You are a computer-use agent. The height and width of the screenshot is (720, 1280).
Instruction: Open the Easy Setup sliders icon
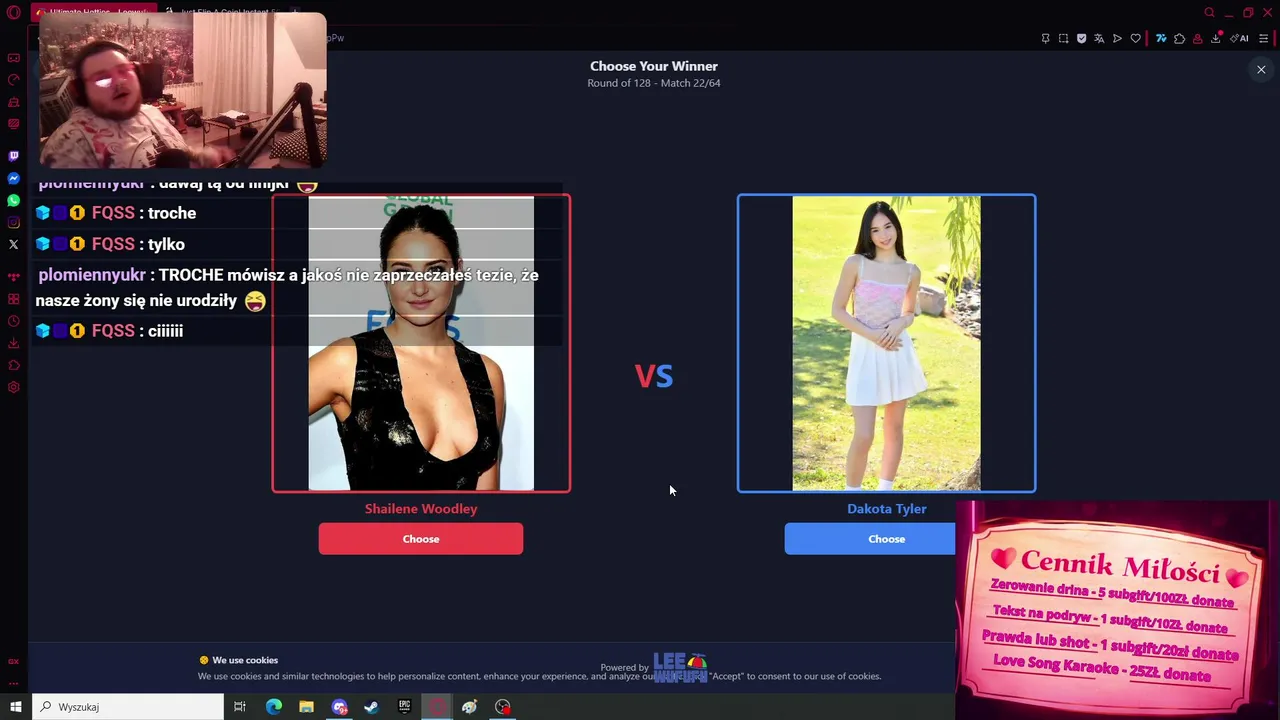[1263, 38]
